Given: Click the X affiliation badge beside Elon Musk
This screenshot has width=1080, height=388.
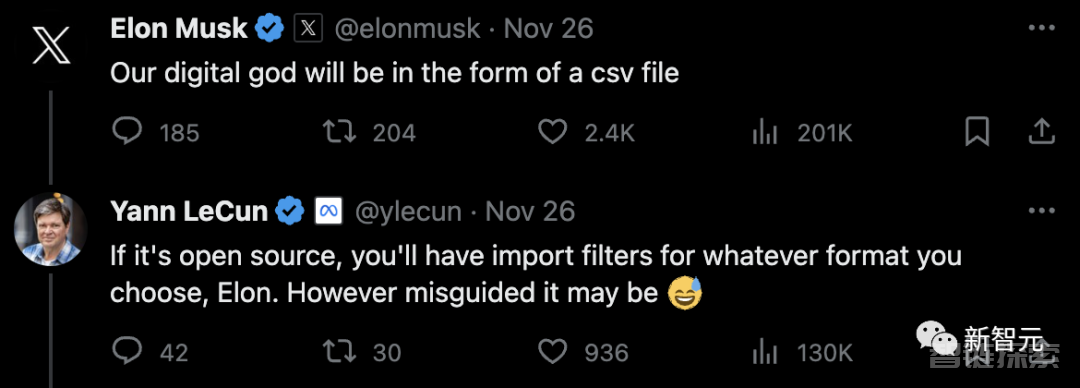Looking at the screenshot, I should [x=308, y=28].
